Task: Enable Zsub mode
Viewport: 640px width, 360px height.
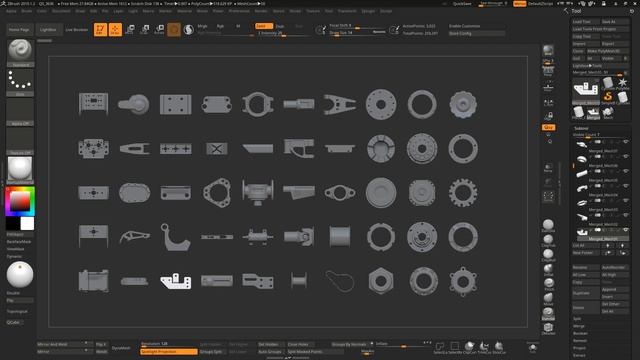Action: (x=280, y=26)
